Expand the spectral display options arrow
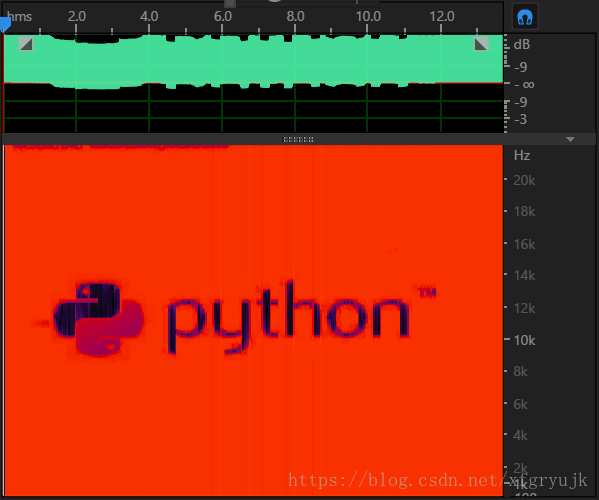Screen dimensions: 599x500 point(570,139)
